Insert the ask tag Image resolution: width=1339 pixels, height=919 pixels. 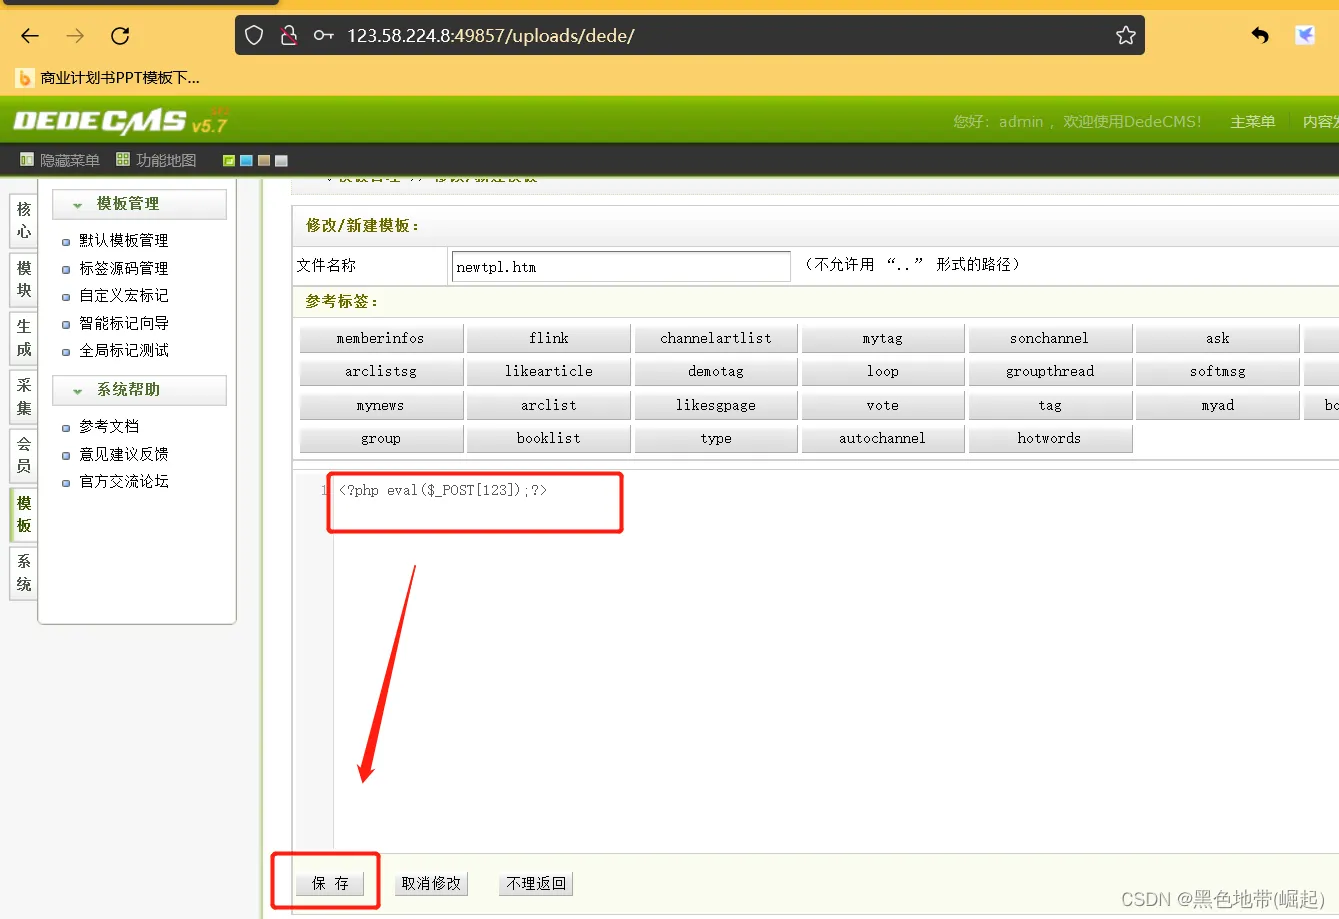coord(1218,339)
